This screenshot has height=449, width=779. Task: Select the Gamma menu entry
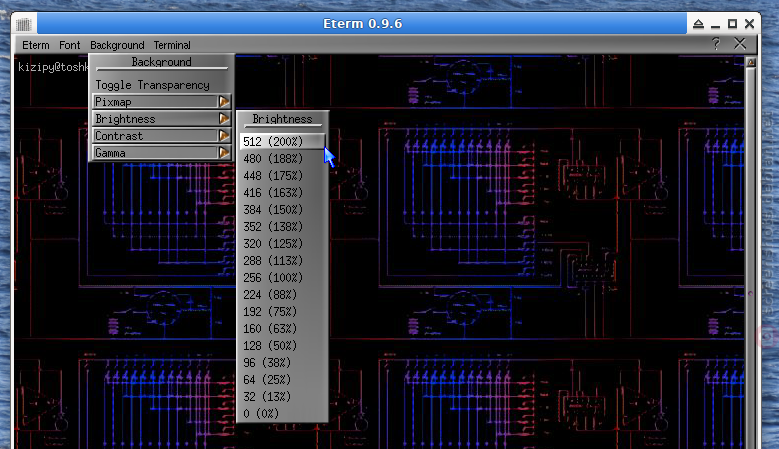(x=160, y=152)
